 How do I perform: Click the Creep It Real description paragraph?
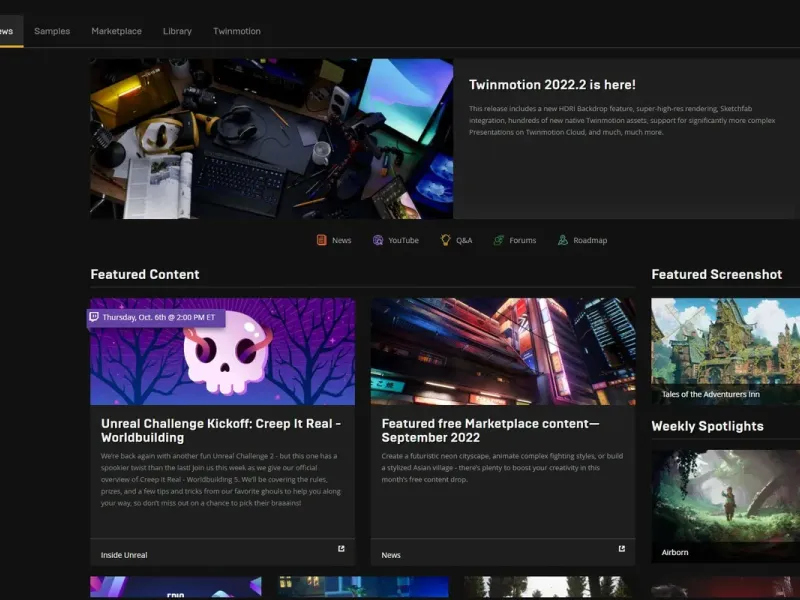pos(220,480)
